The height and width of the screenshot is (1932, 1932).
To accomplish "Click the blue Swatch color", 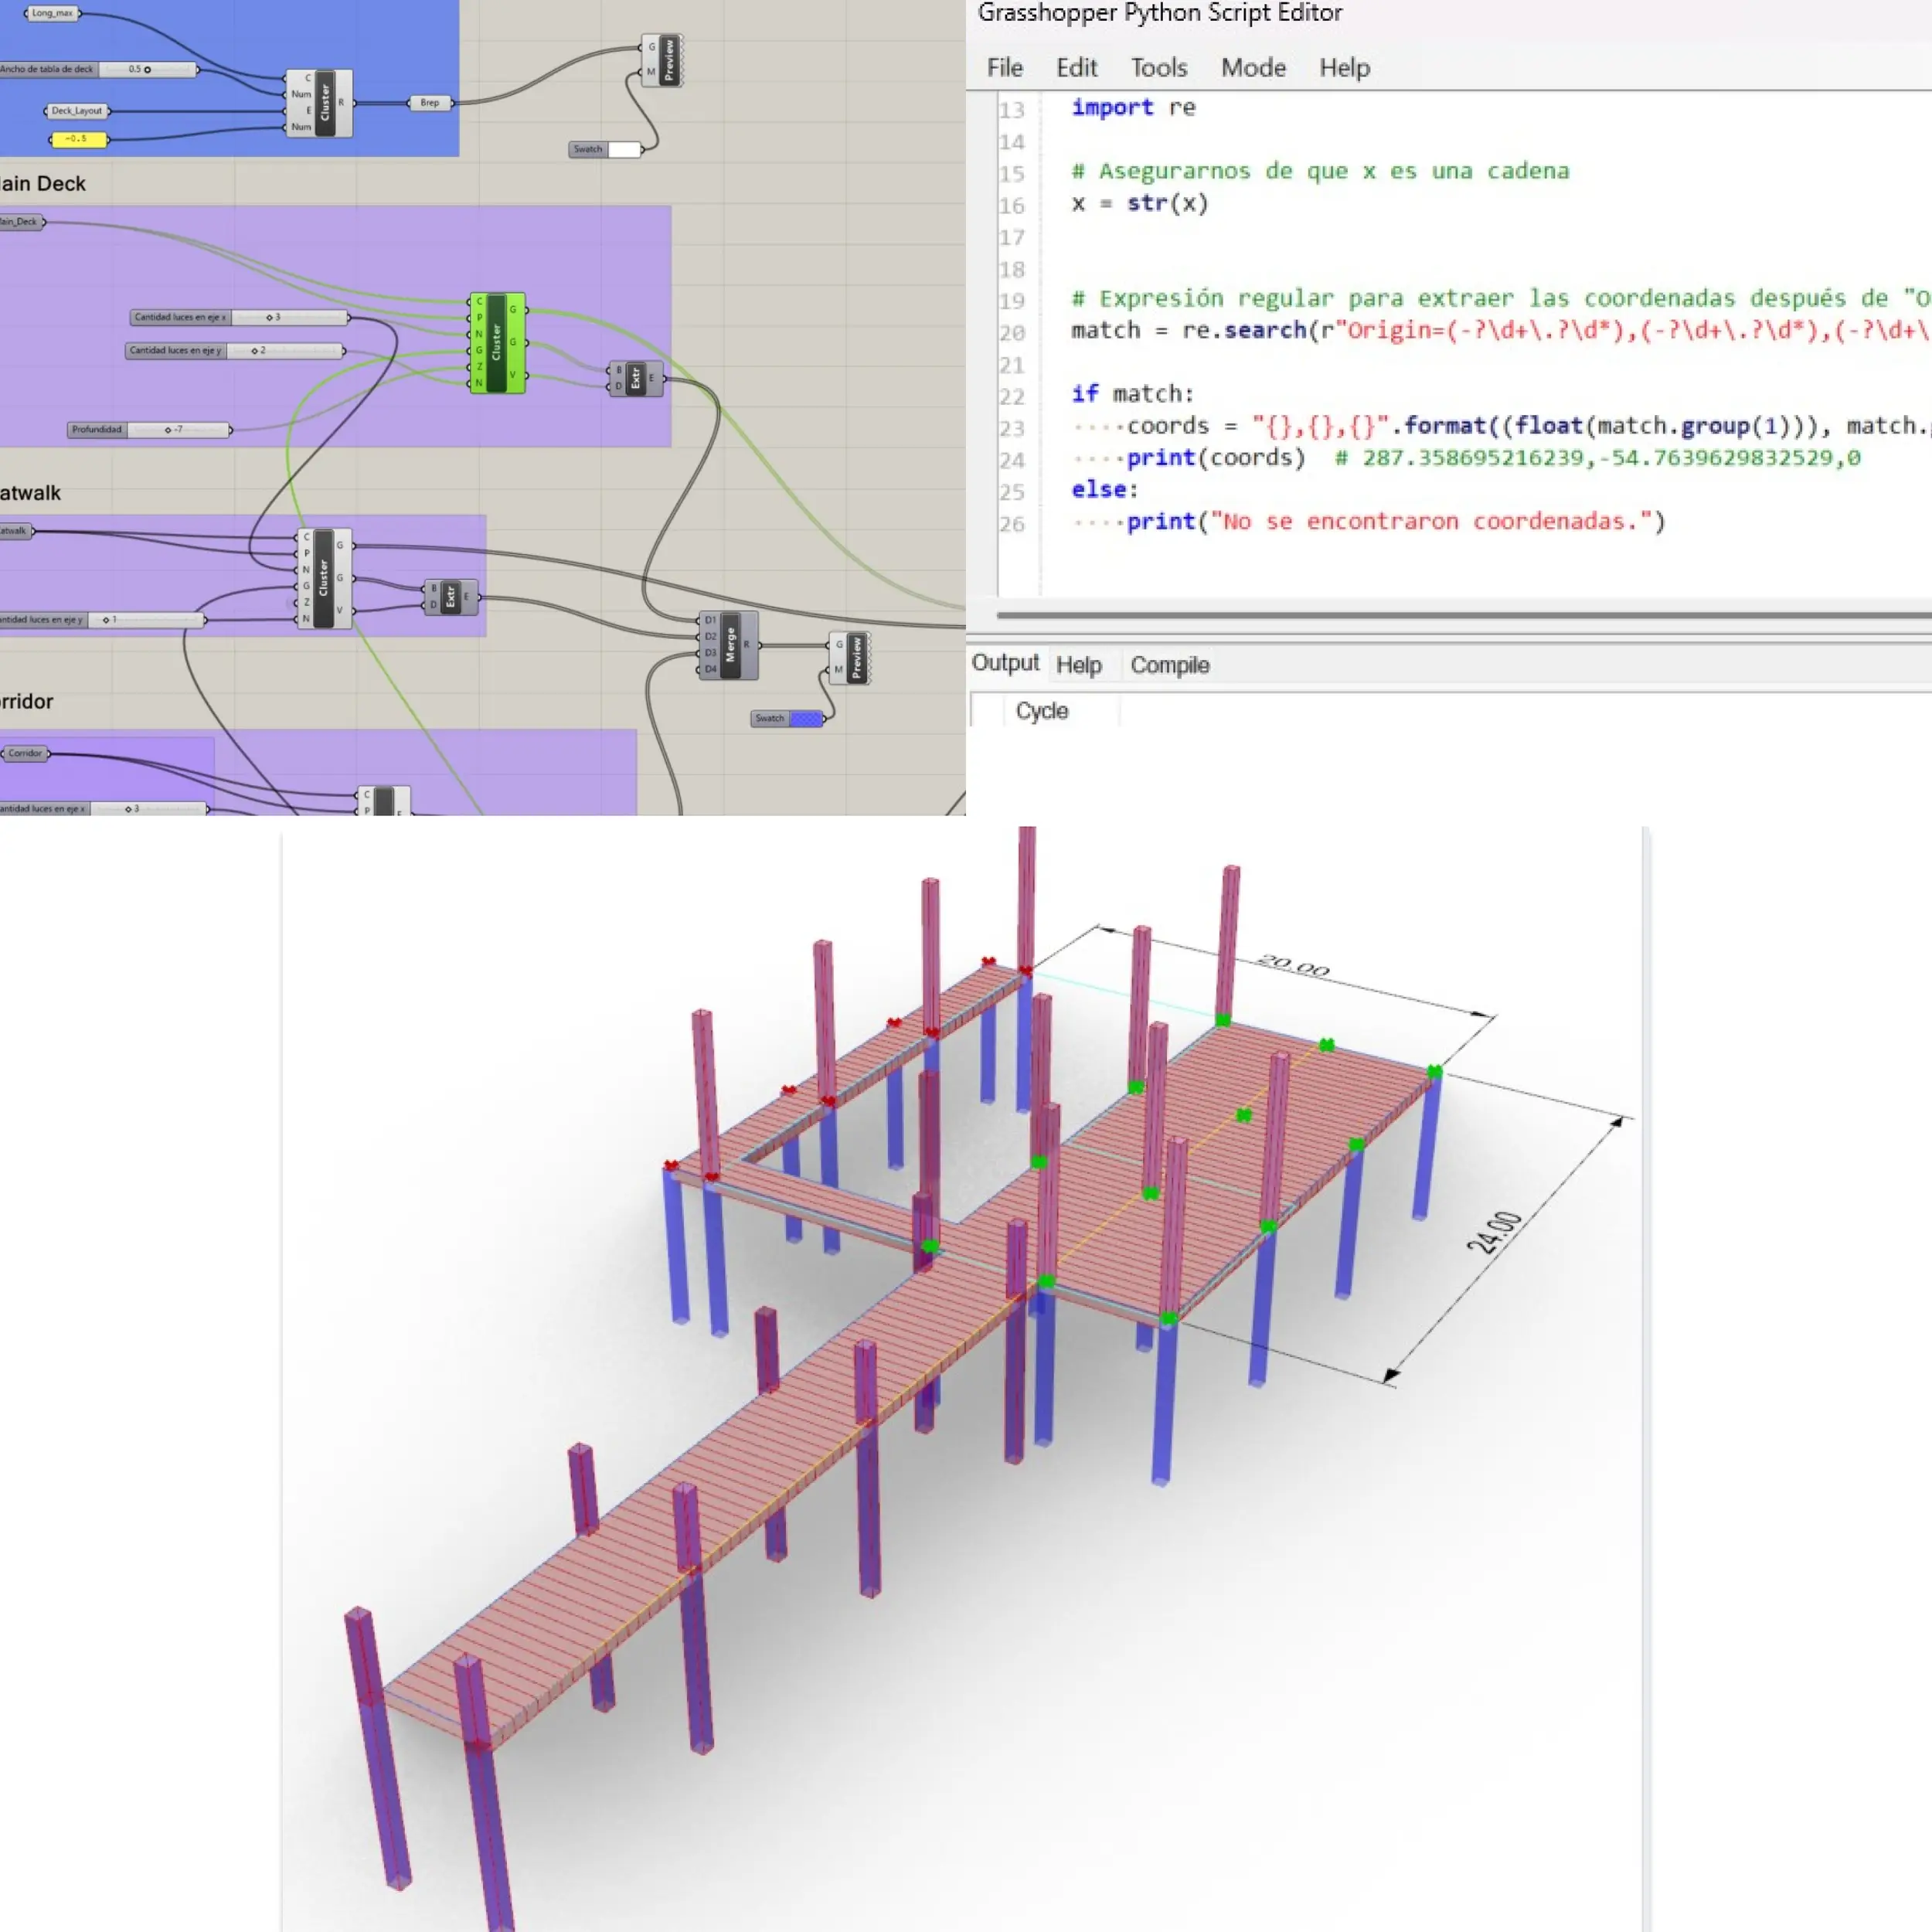I will click(x=805, y=718).
